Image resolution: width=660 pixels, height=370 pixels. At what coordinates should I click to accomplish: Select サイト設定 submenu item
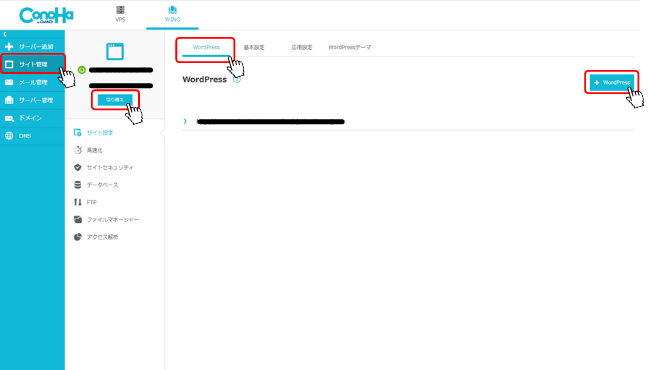pyautogui.click(x=99, y=133)
